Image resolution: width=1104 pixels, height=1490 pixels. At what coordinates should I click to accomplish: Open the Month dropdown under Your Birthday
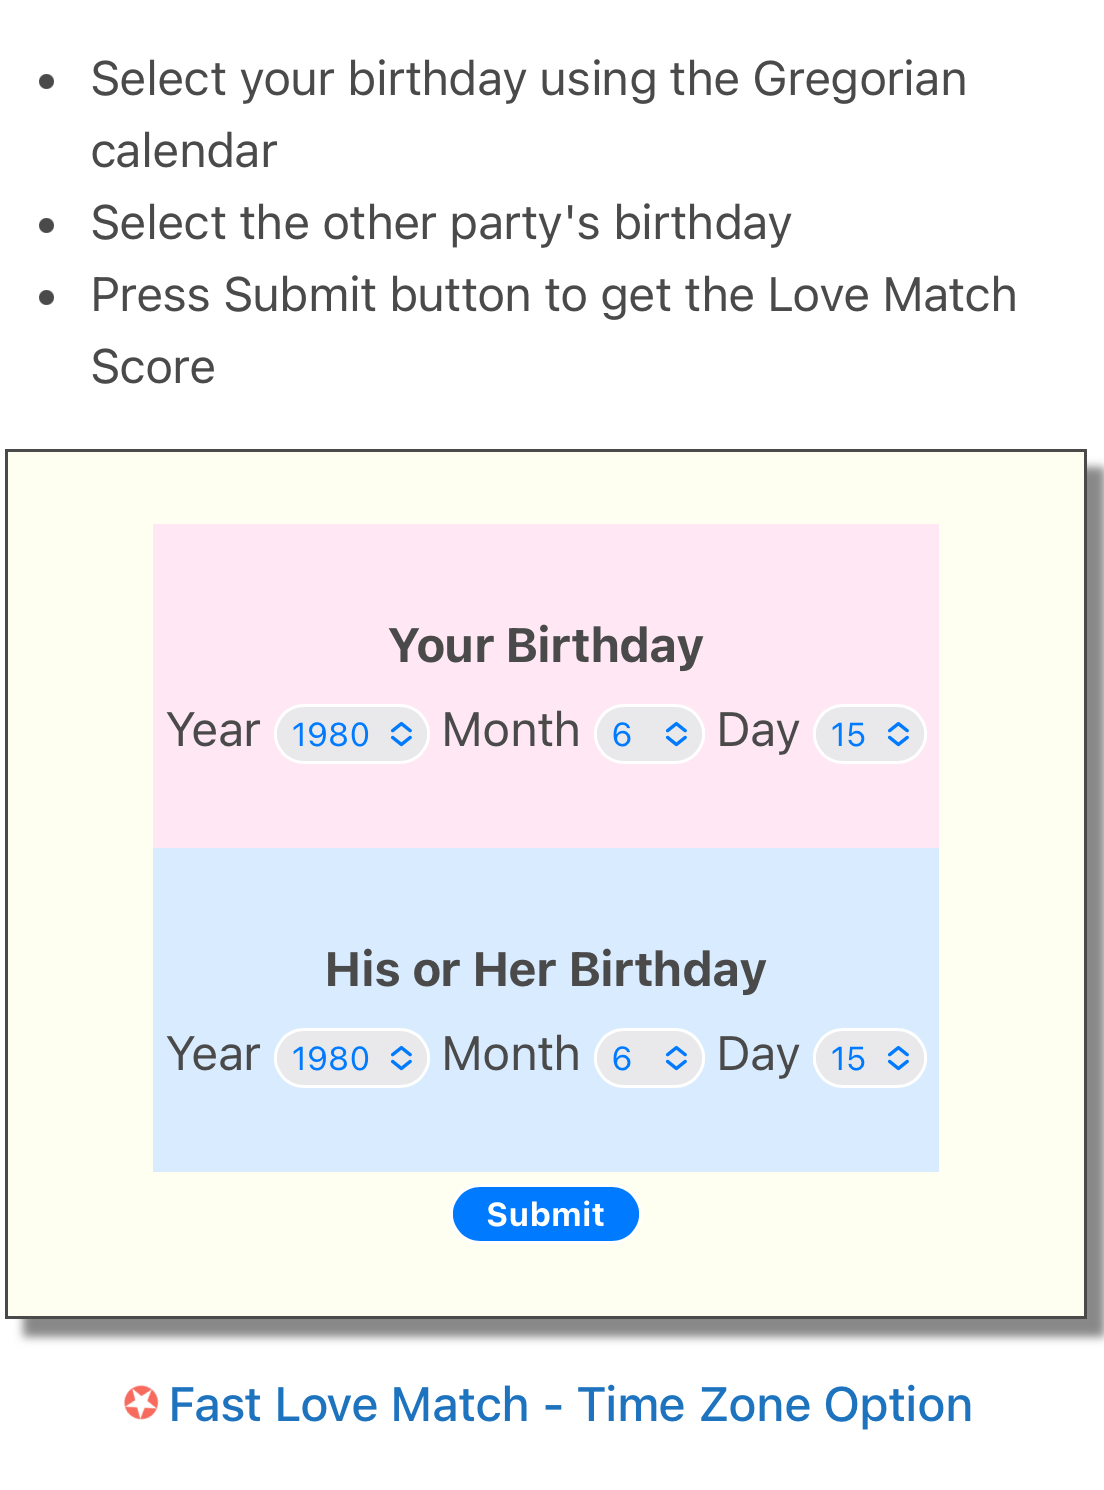pyautogui.click(x=650, y=734)
